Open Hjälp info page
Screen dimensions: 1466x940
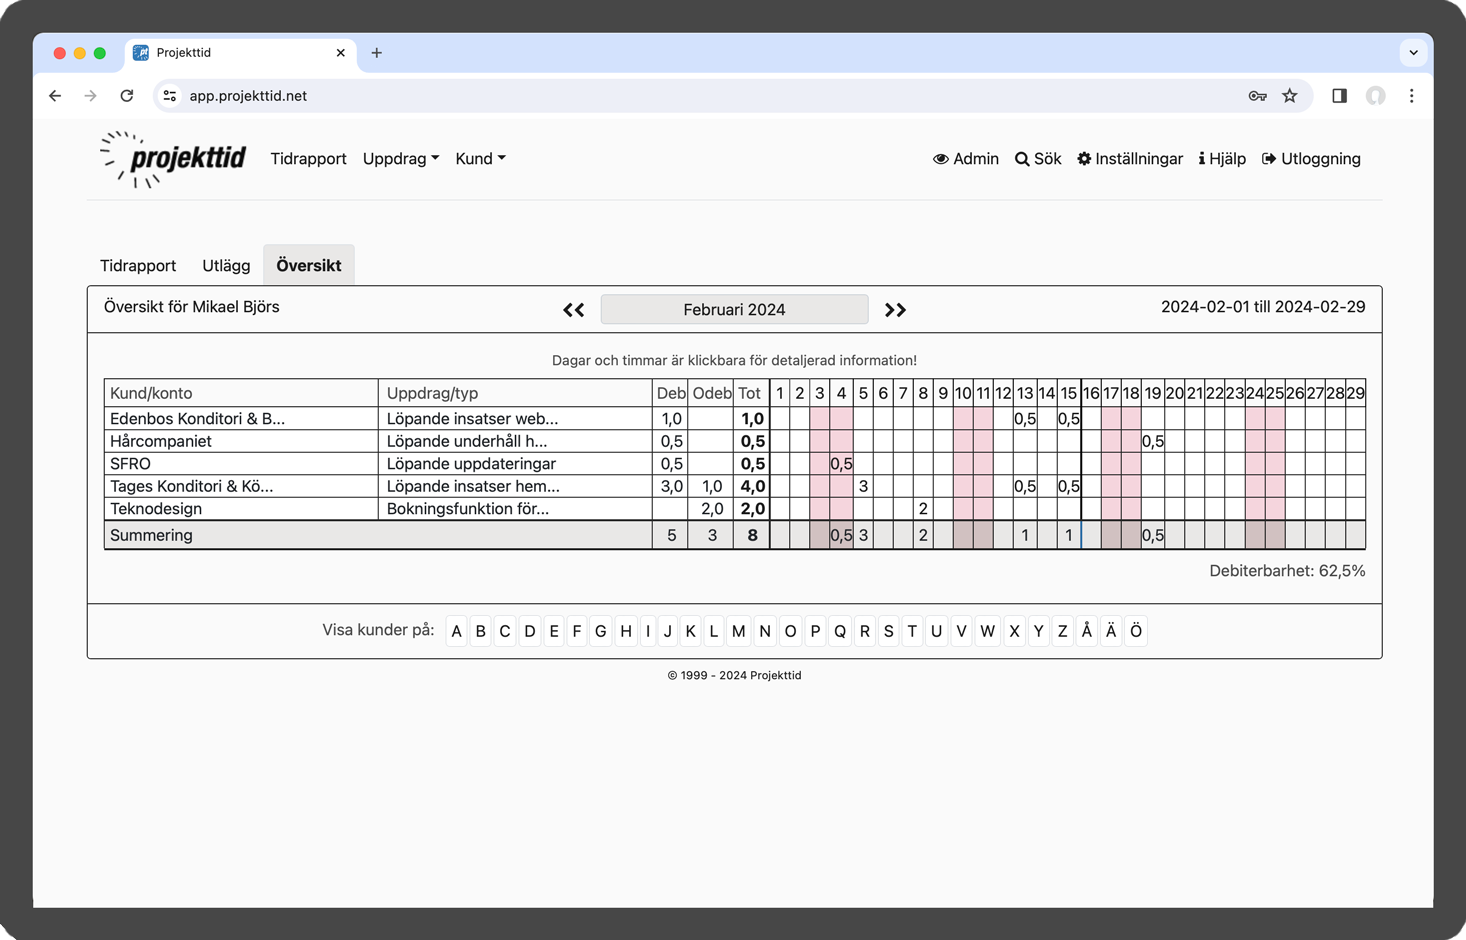1222,159
